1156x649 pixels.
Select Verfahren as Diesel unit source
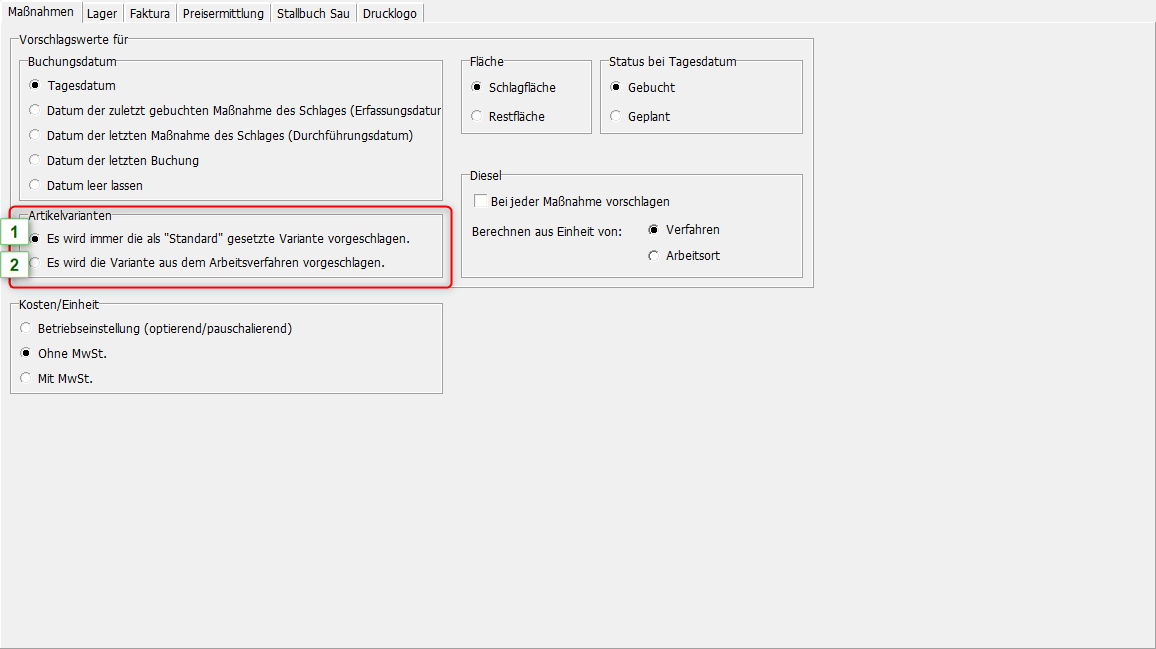click(654, 229)
